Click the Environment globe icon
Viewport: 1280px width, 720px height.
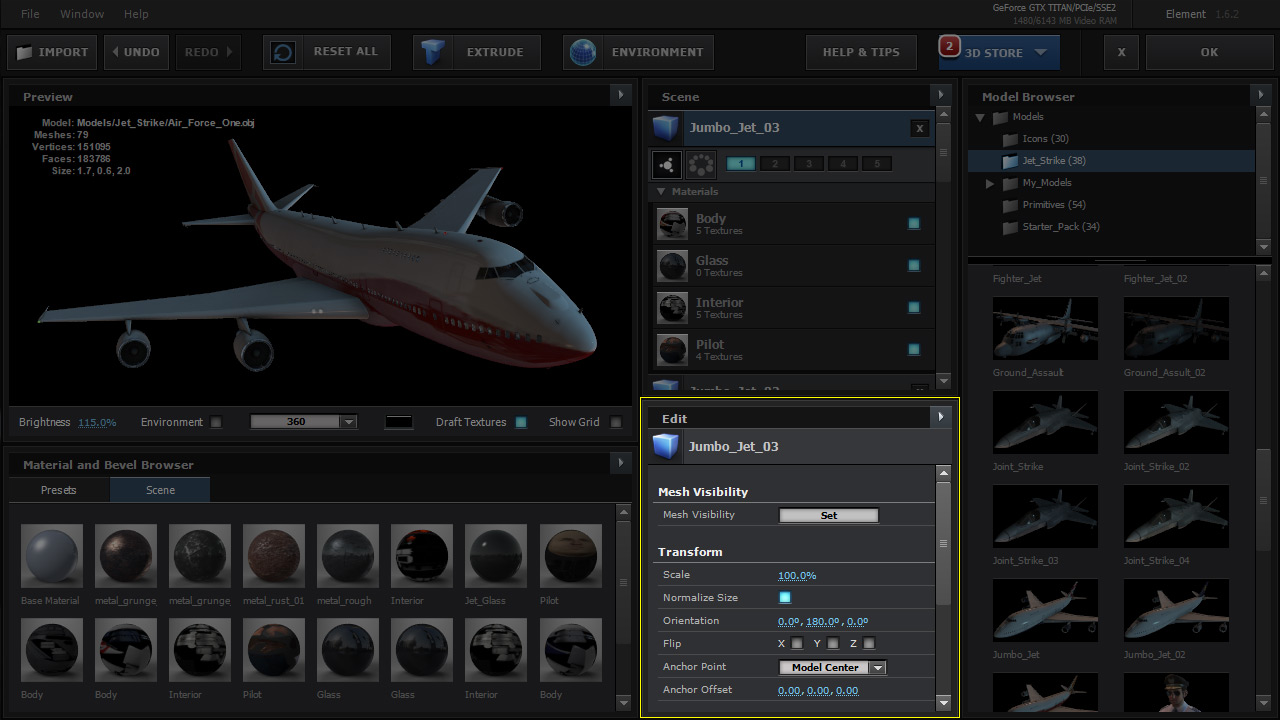(x=583, y=52)
